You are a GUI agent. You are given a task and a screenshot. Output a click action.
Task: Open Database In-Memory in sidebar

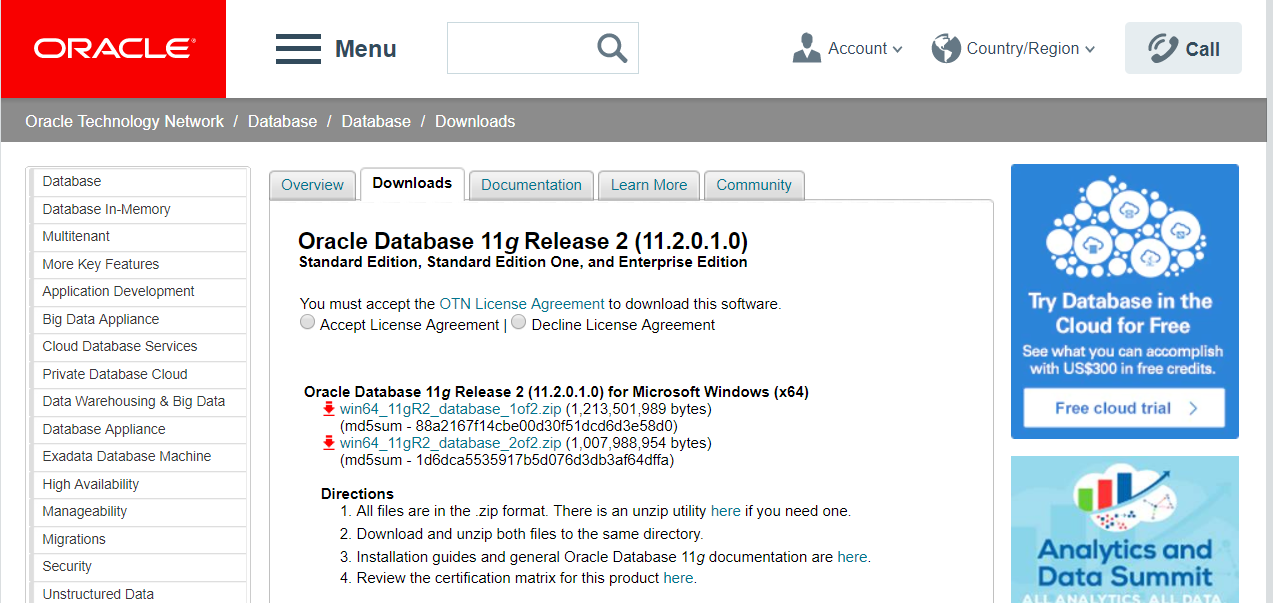click(106, 209)
